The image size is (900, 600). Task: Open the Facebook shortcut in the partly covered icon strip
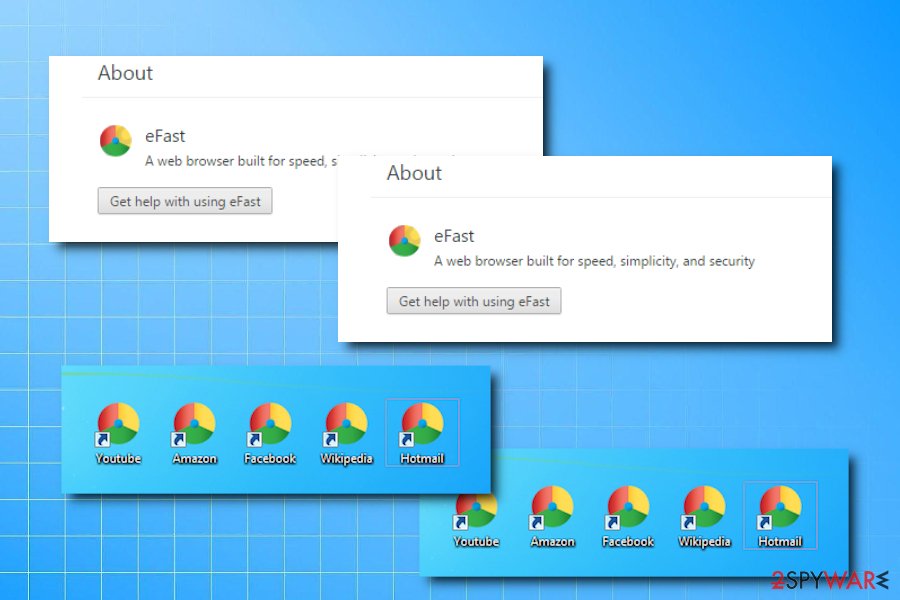628,516
